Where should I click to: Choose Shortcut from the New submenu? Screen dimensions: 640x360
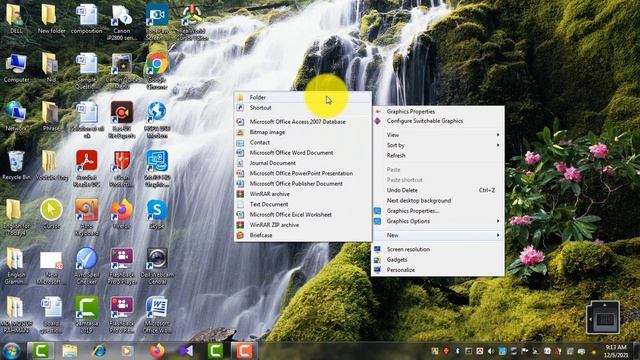click(x=302, y=108)
